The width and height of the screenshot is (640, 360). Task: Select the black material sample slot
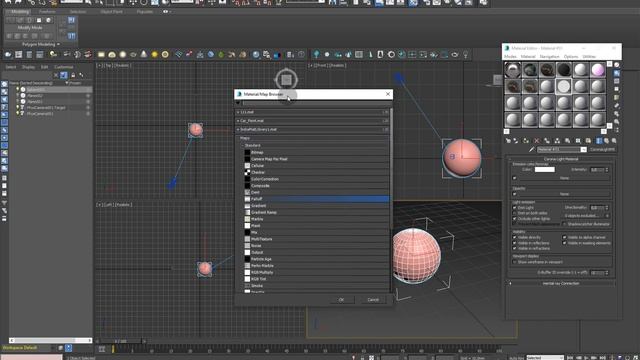(564, 70)
